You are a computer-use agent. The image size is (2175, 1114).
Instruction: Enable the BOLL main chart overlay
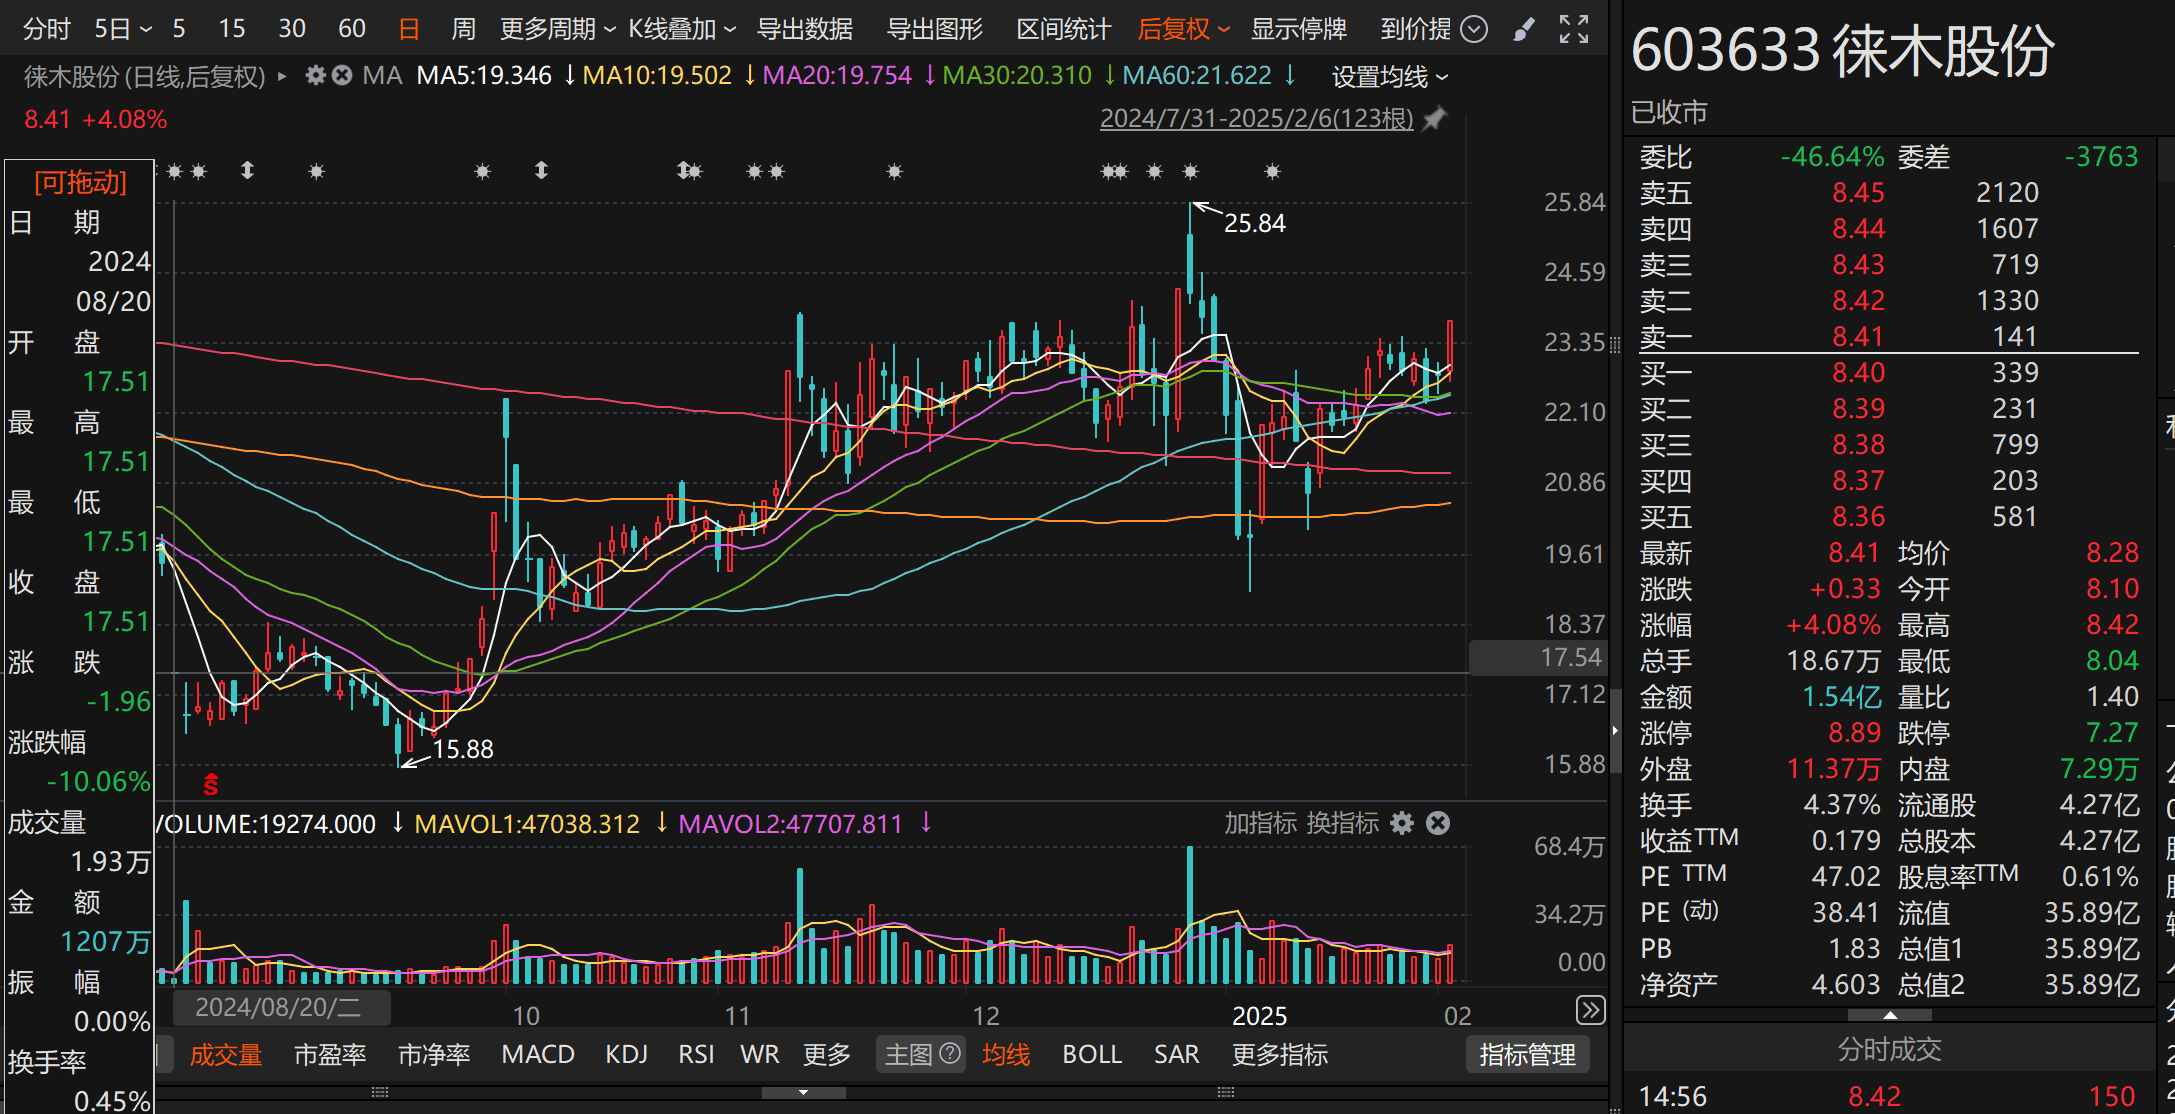click(x=1092, y=1054)
